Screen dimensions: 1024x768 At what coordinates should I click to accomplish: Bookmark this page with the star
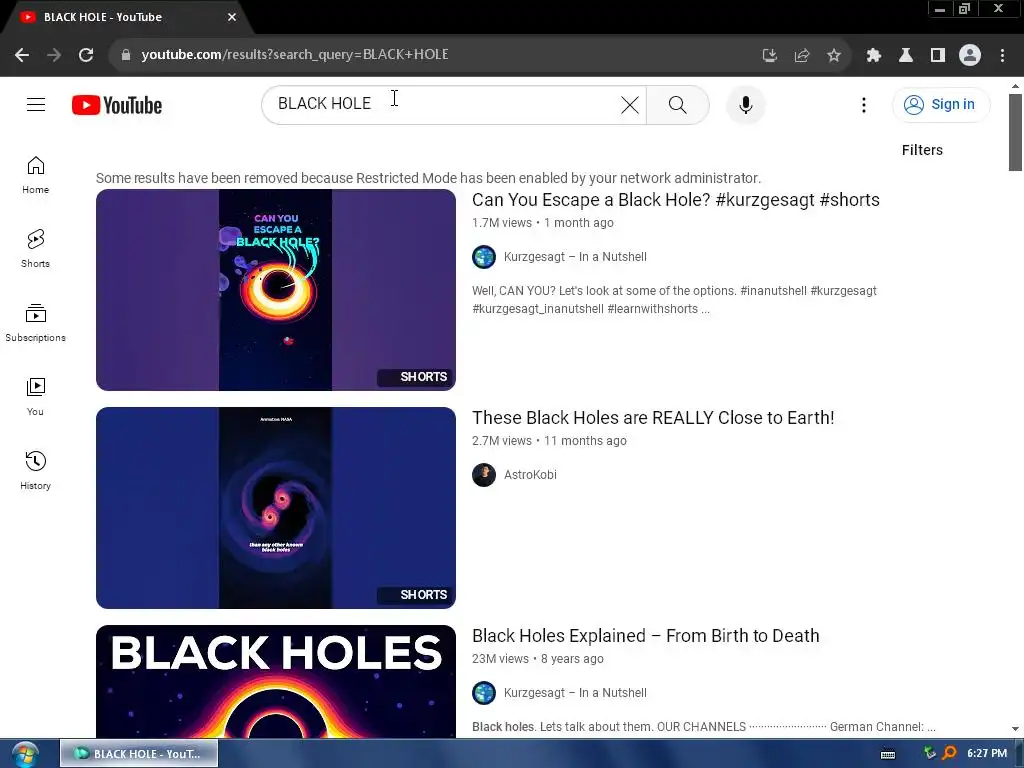click(x=834, y=56)
